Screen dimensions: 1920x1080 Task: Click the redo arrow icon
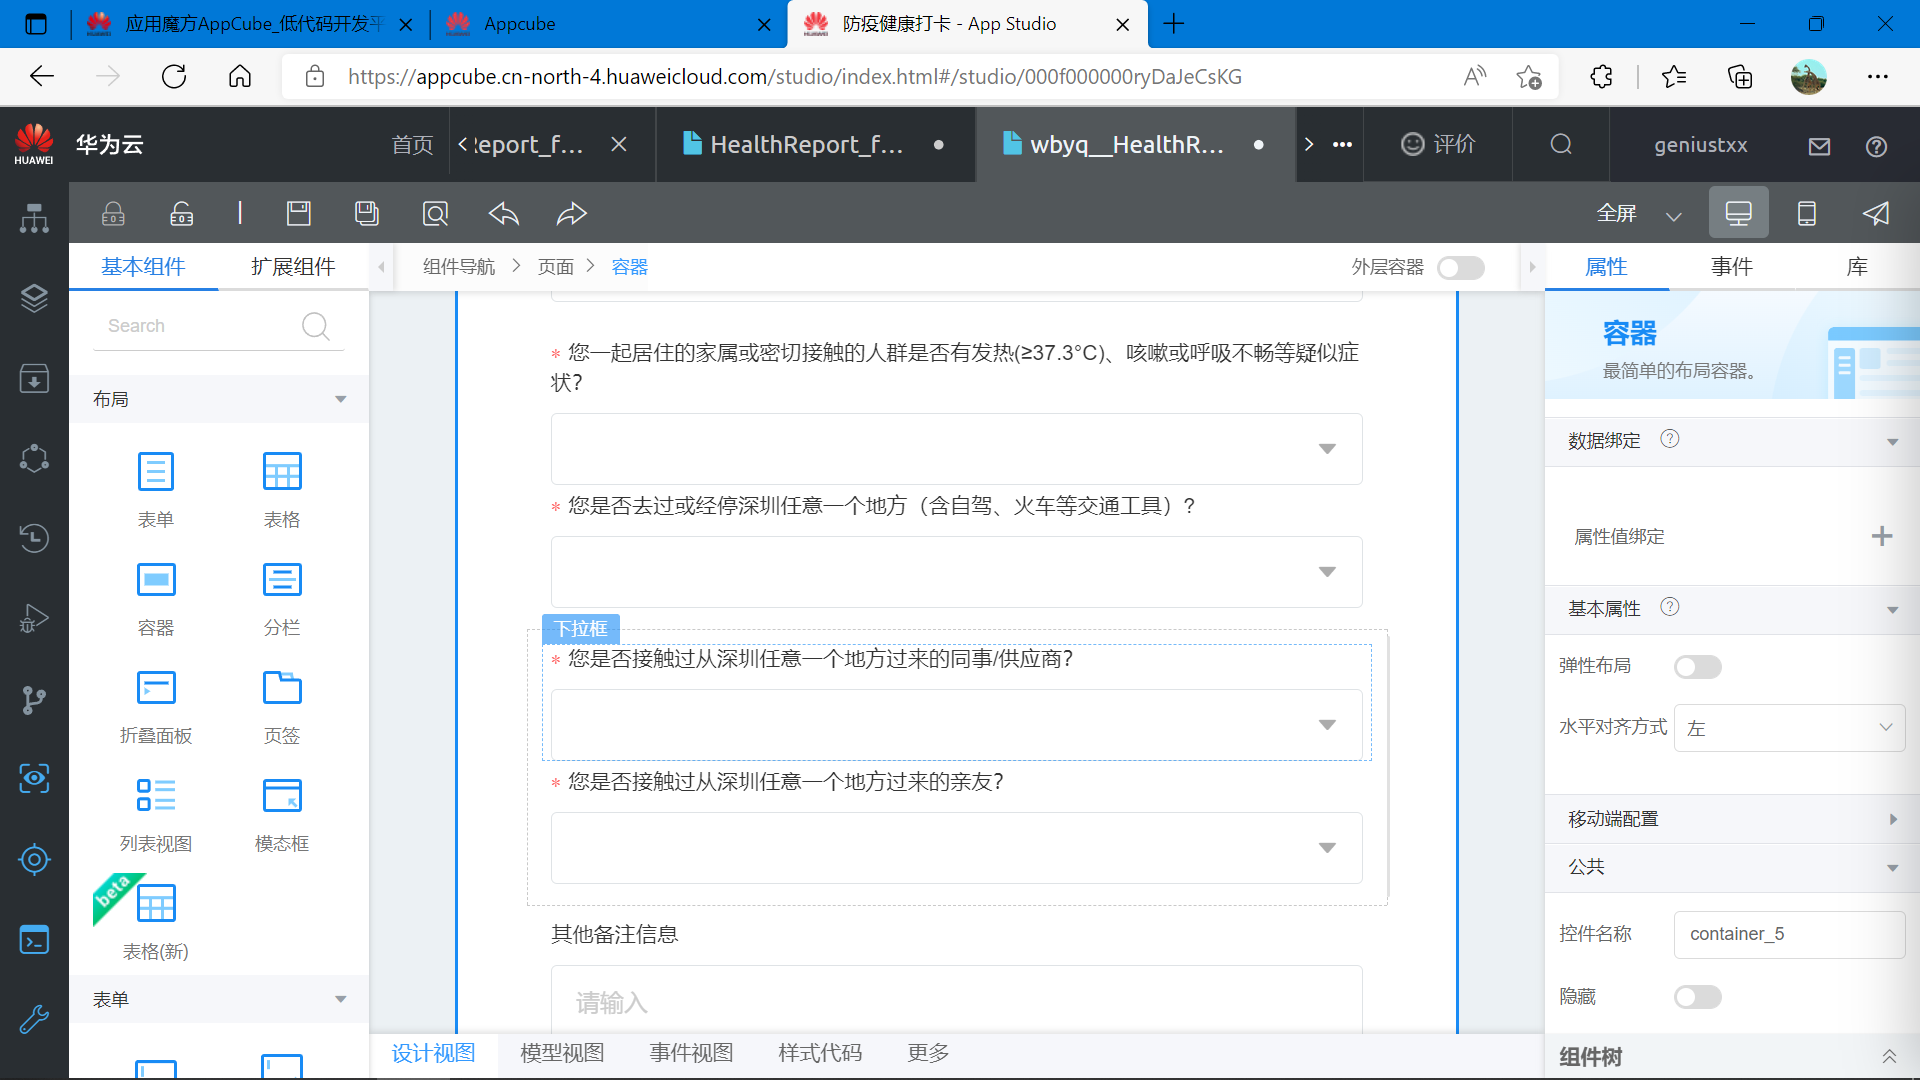[x=571, y=214]
